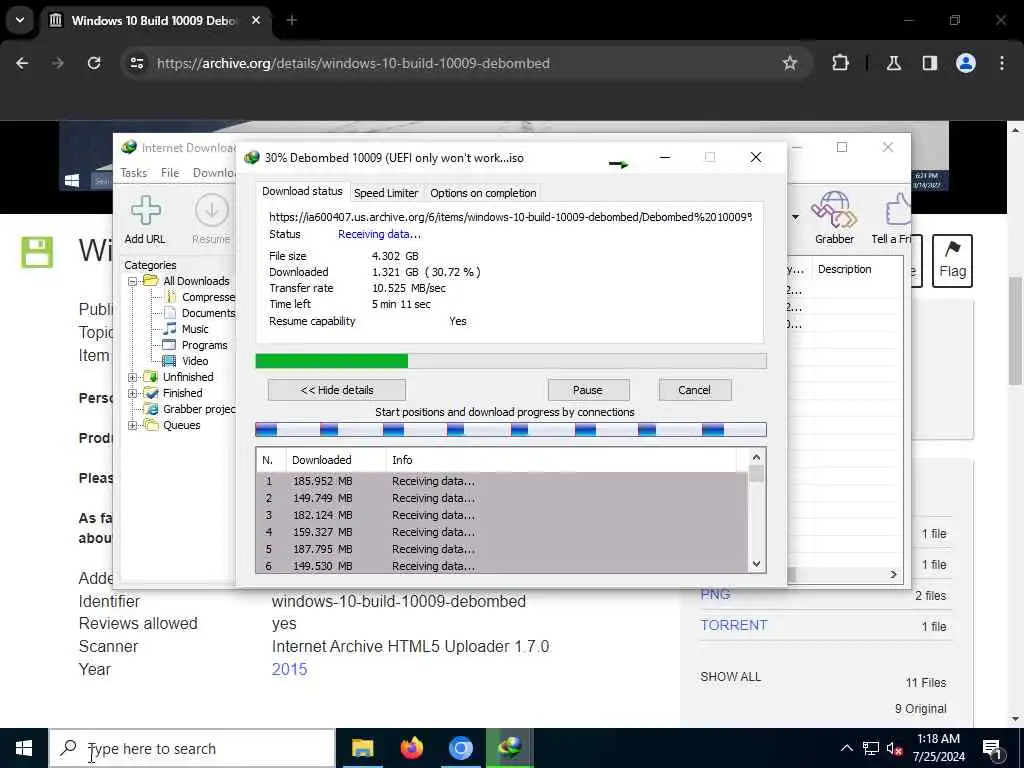This screenshot has width=1024, height=768.
Task: Cancel the current download
Action: pos(694,390)
